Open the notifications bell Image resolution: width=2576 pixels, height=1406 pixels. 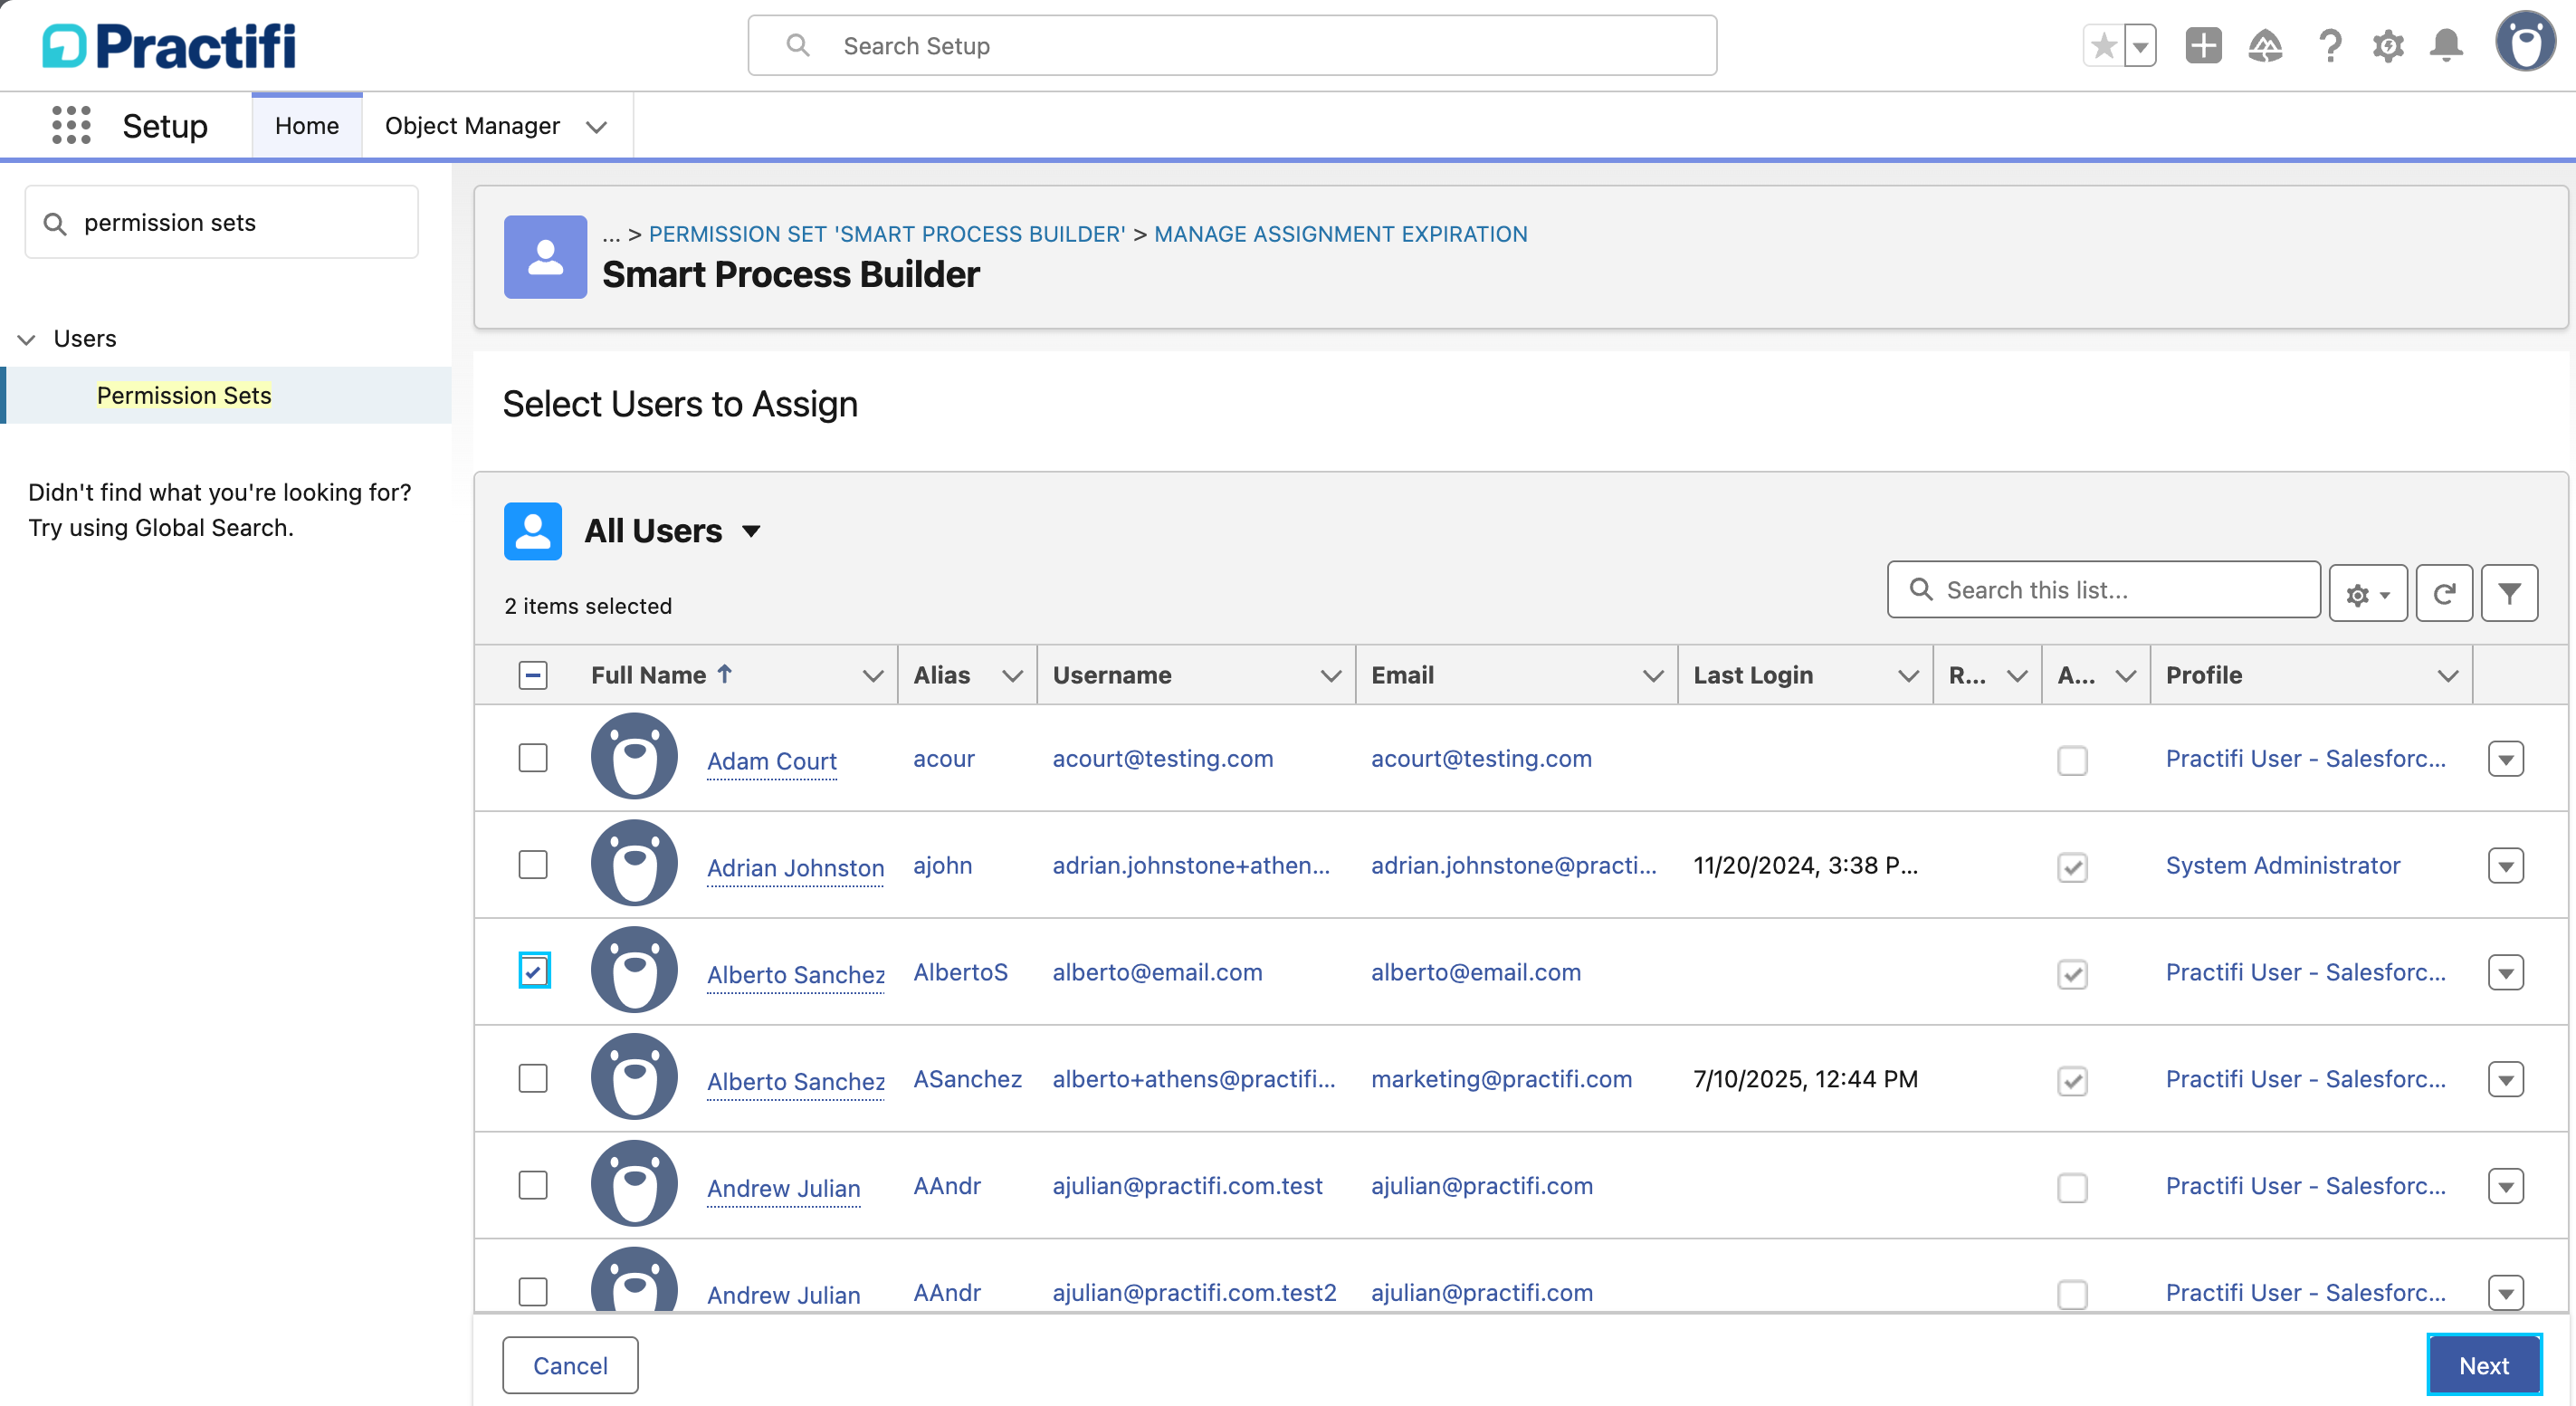pos(2446,46)
